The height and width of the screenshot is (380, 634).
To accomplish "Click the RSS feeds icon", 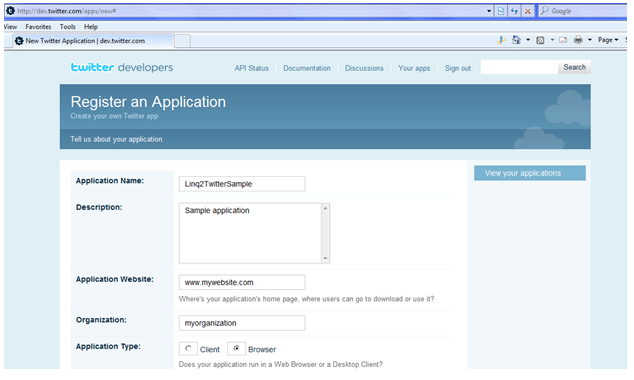I will coord(540,40).
